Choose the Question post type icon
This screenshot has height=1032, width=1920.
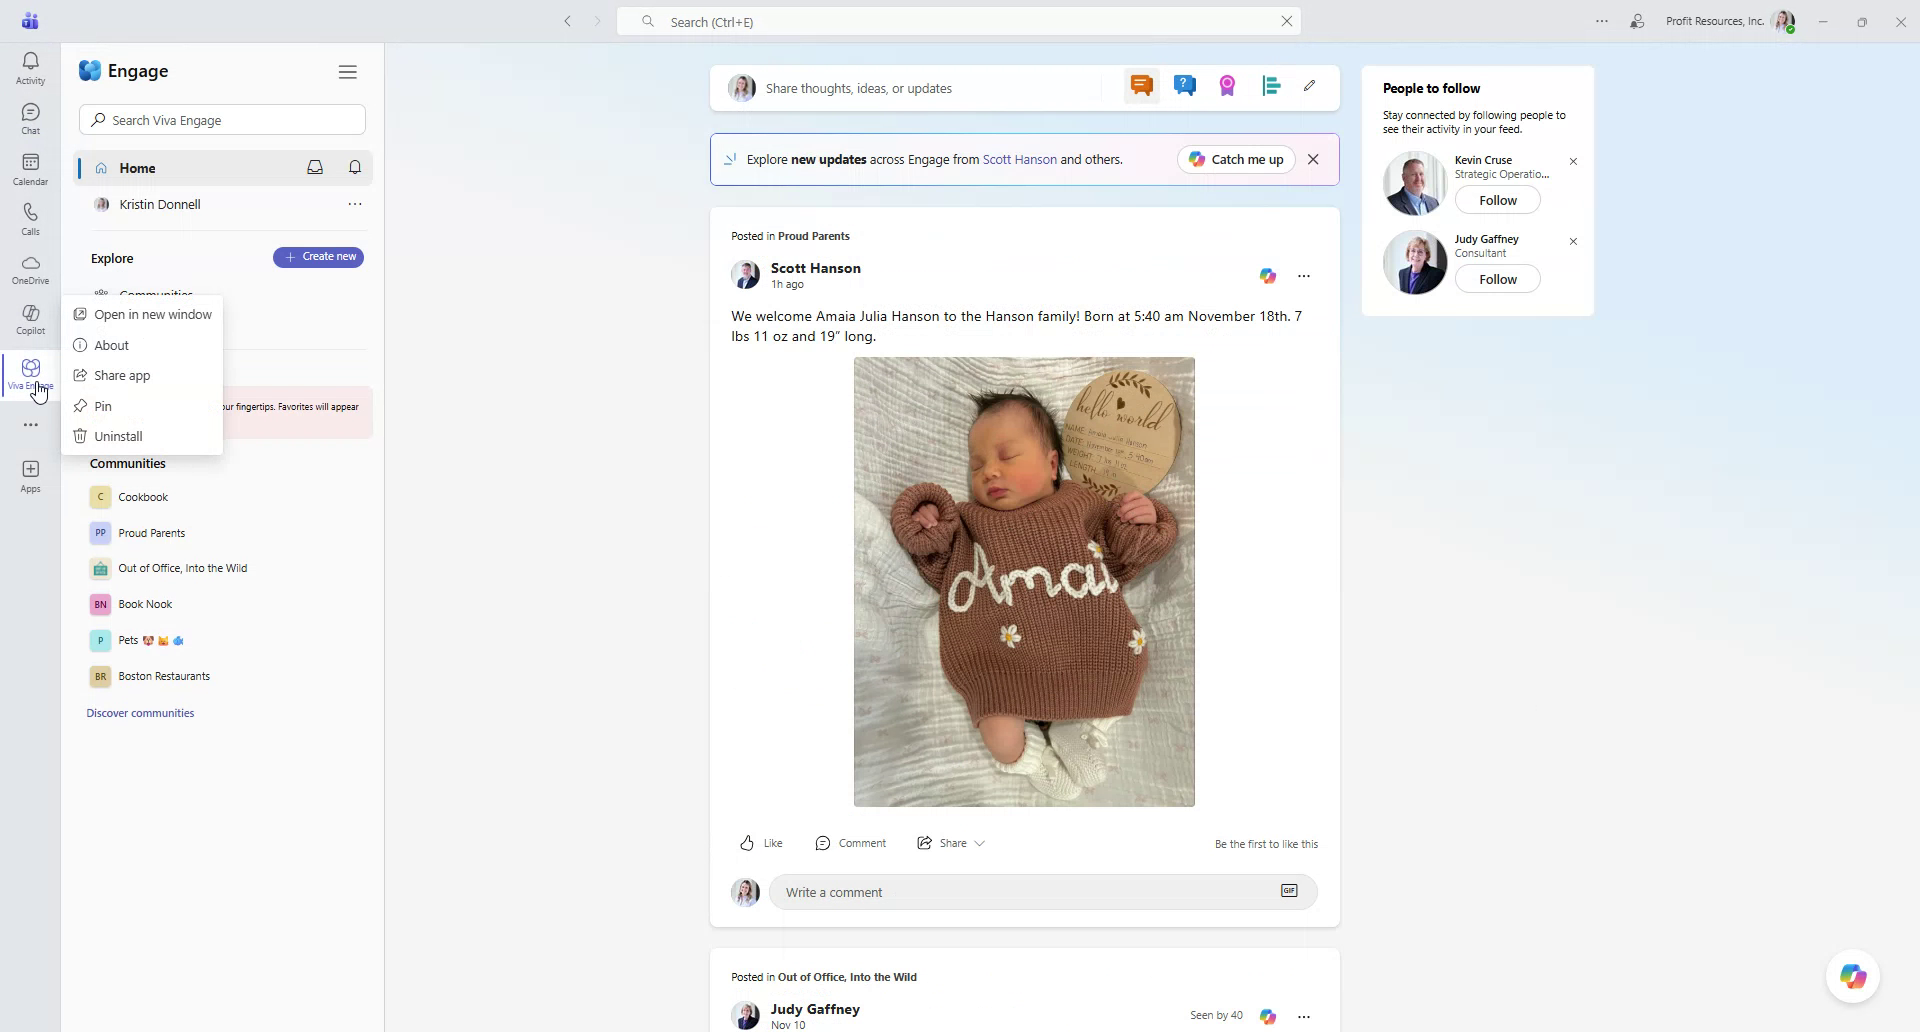pyautogui.click(x=1185, y=86)
